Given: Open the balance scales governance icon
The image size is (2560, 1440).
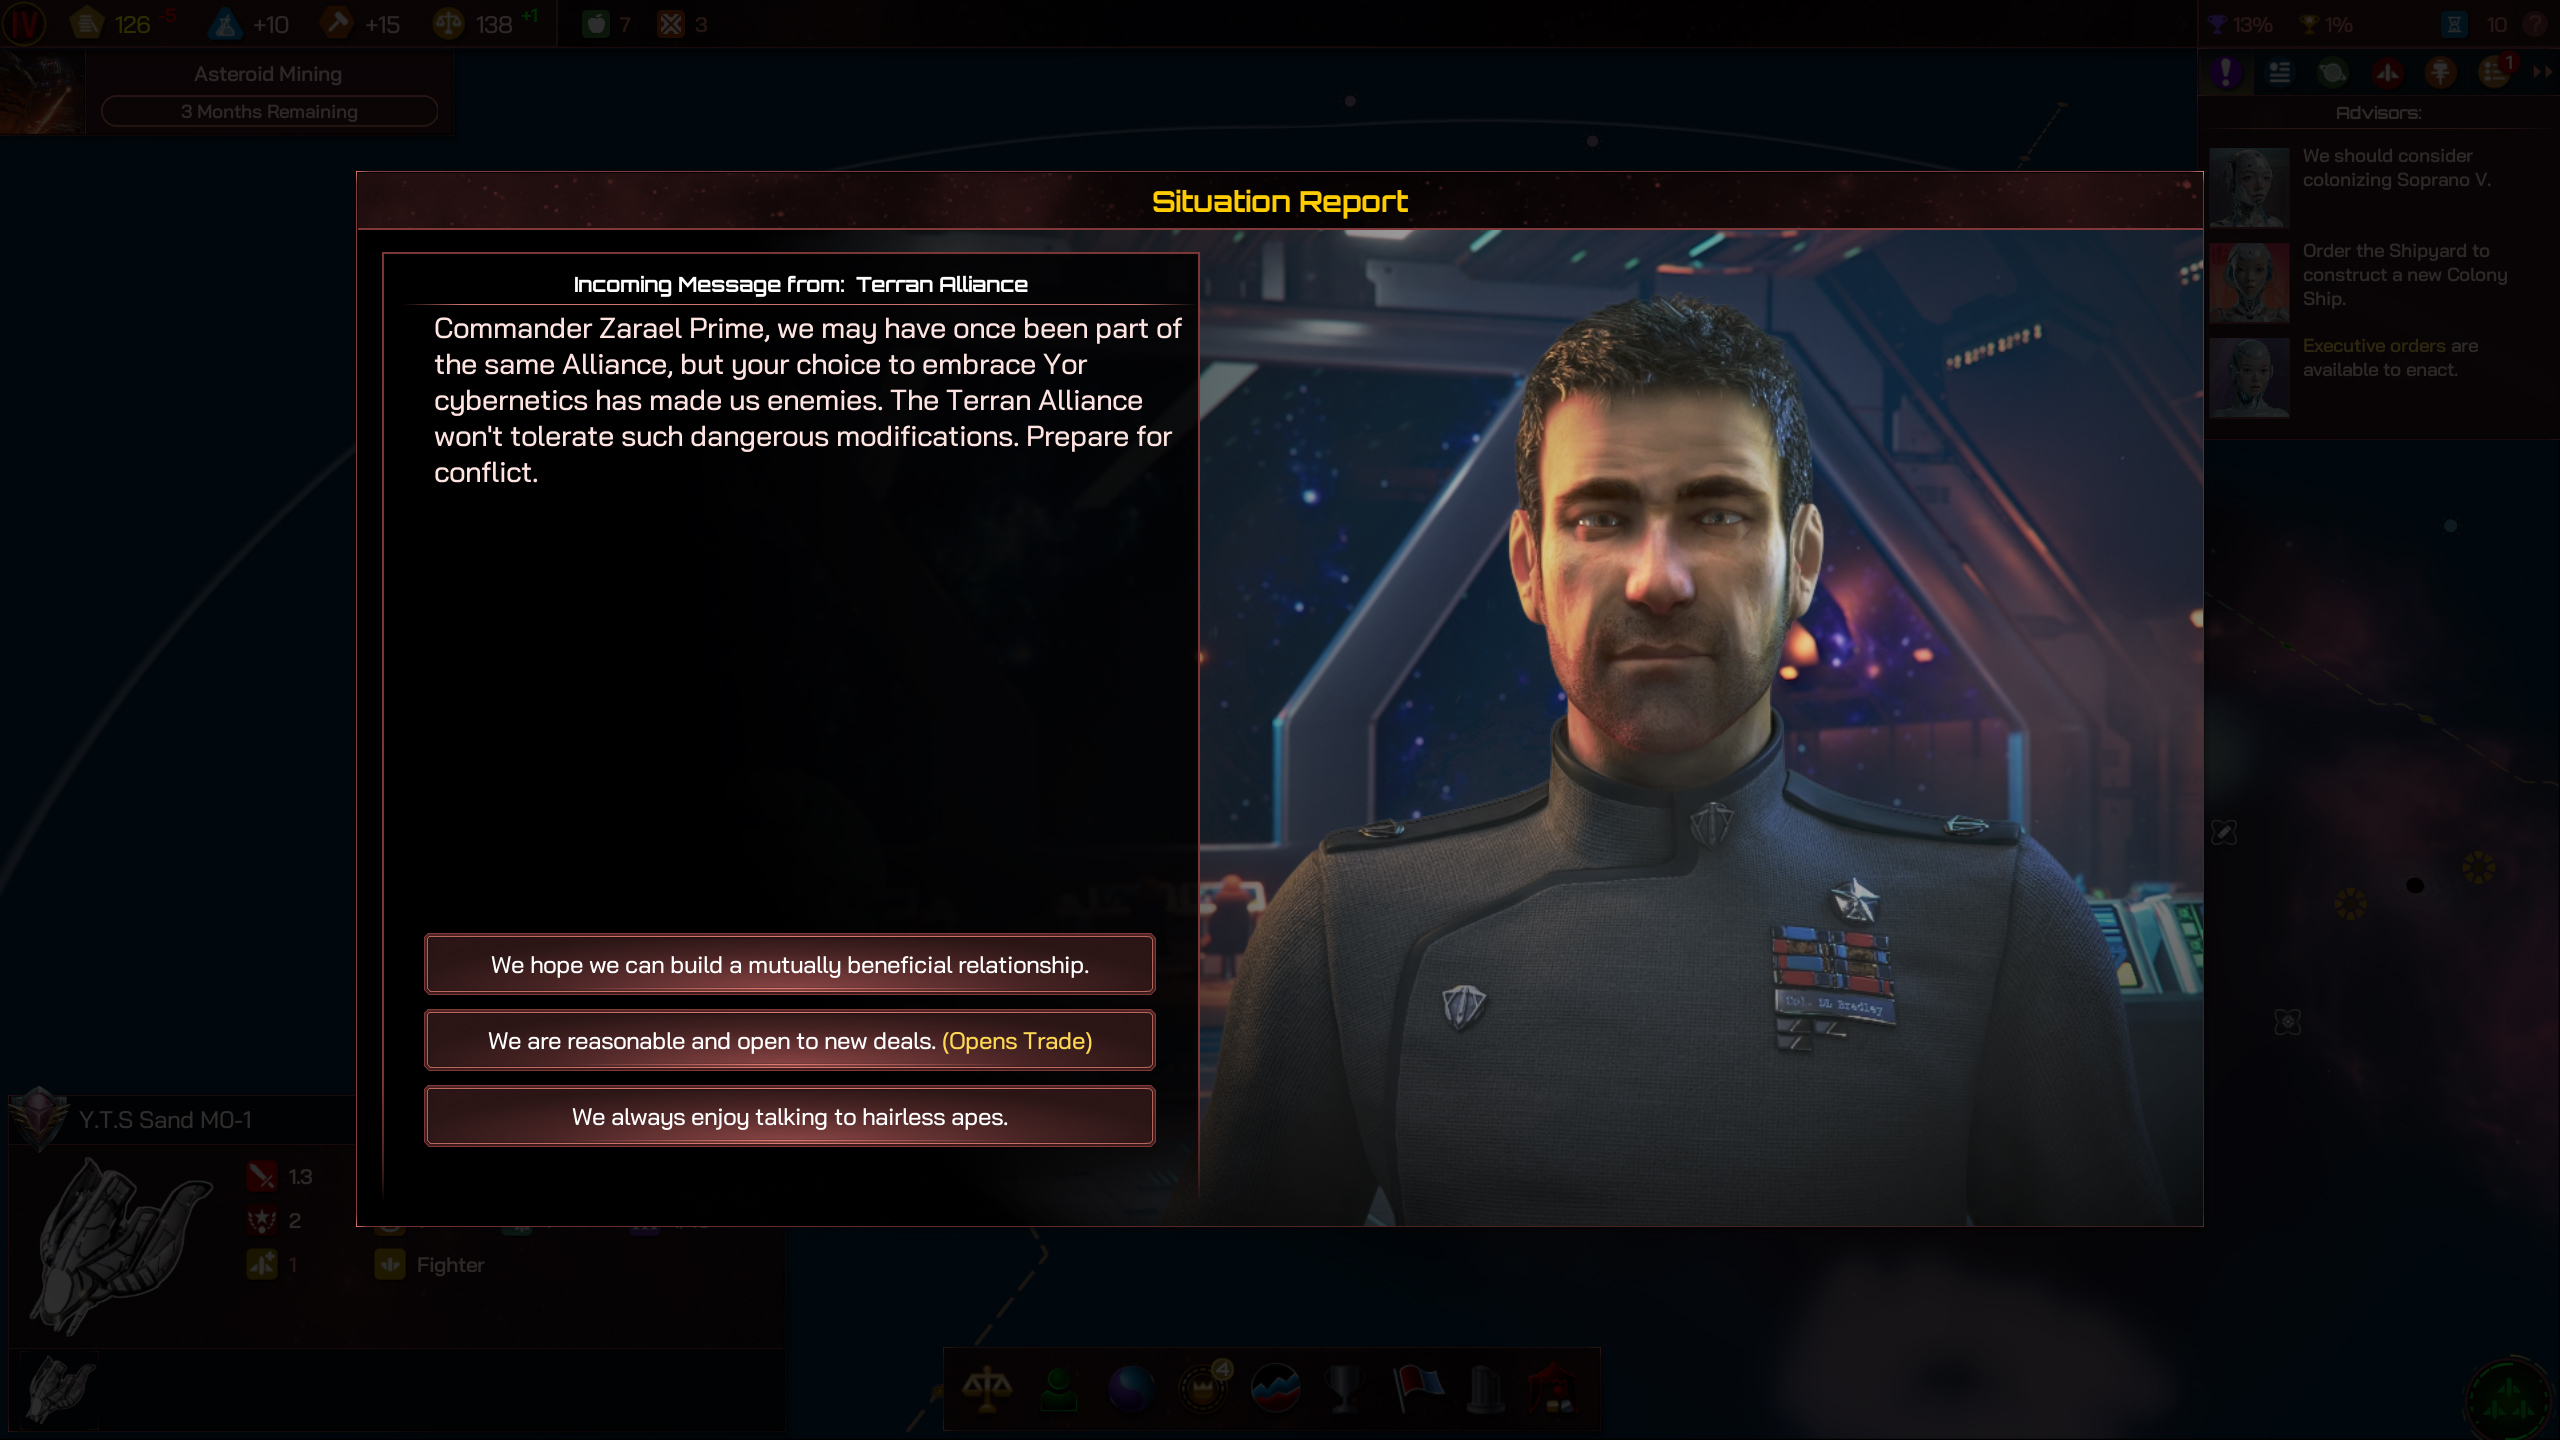Looking at the screenshot, I should (986, 1389).
